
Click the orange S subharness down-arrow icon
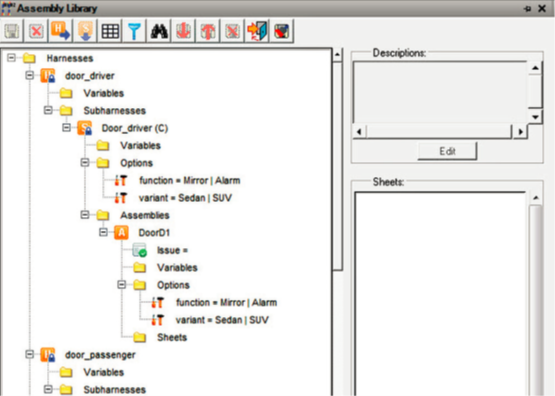(x=85, y=31)
